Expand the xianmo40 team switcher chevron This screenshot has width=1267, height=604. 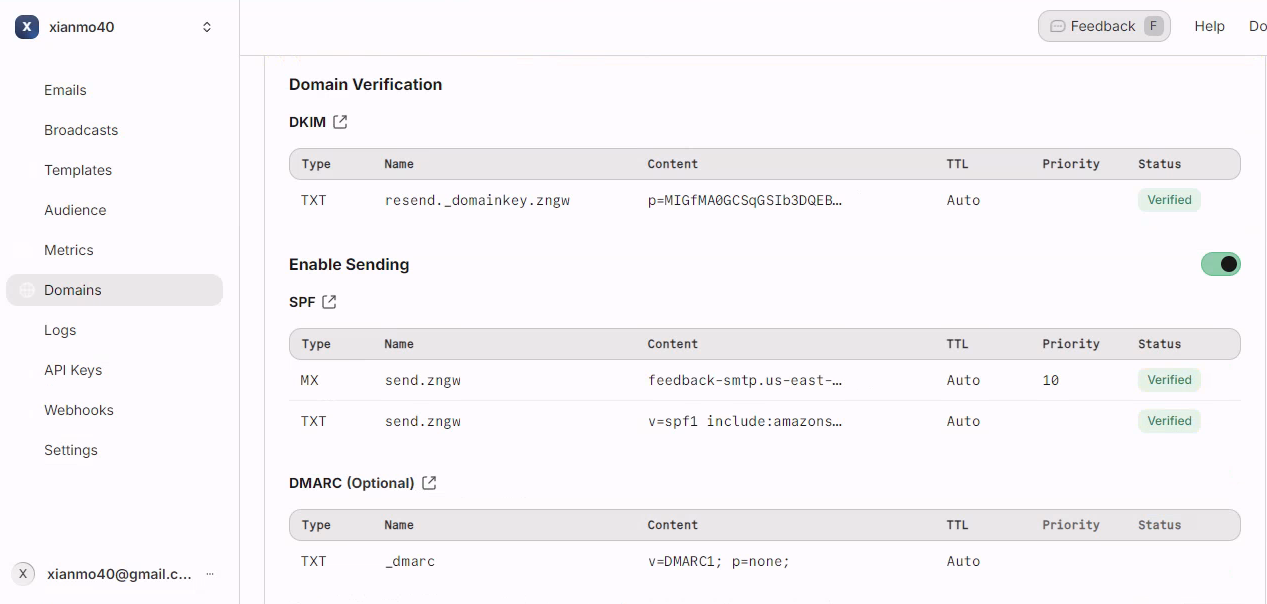pyautogui.click(x=207, y=27)
